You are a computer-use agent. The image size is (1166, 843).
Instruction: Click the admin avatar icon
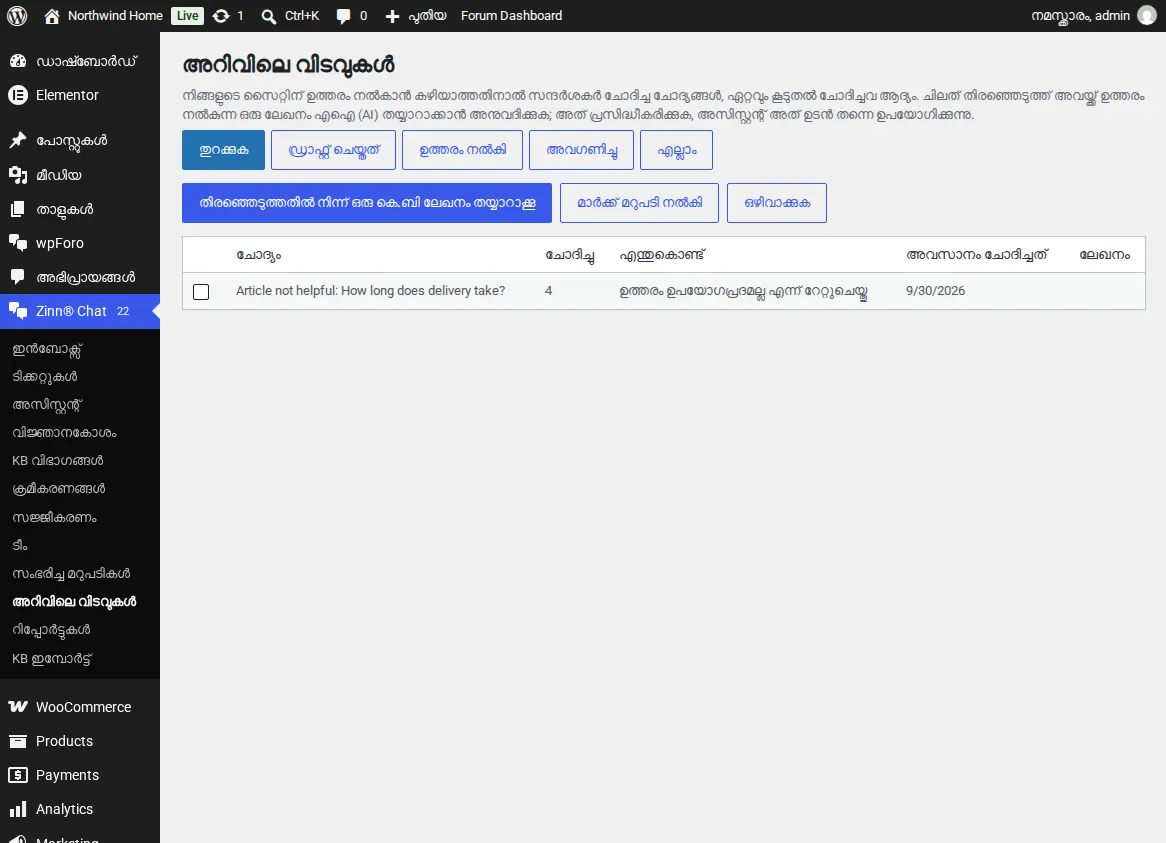coord(1147,16)
